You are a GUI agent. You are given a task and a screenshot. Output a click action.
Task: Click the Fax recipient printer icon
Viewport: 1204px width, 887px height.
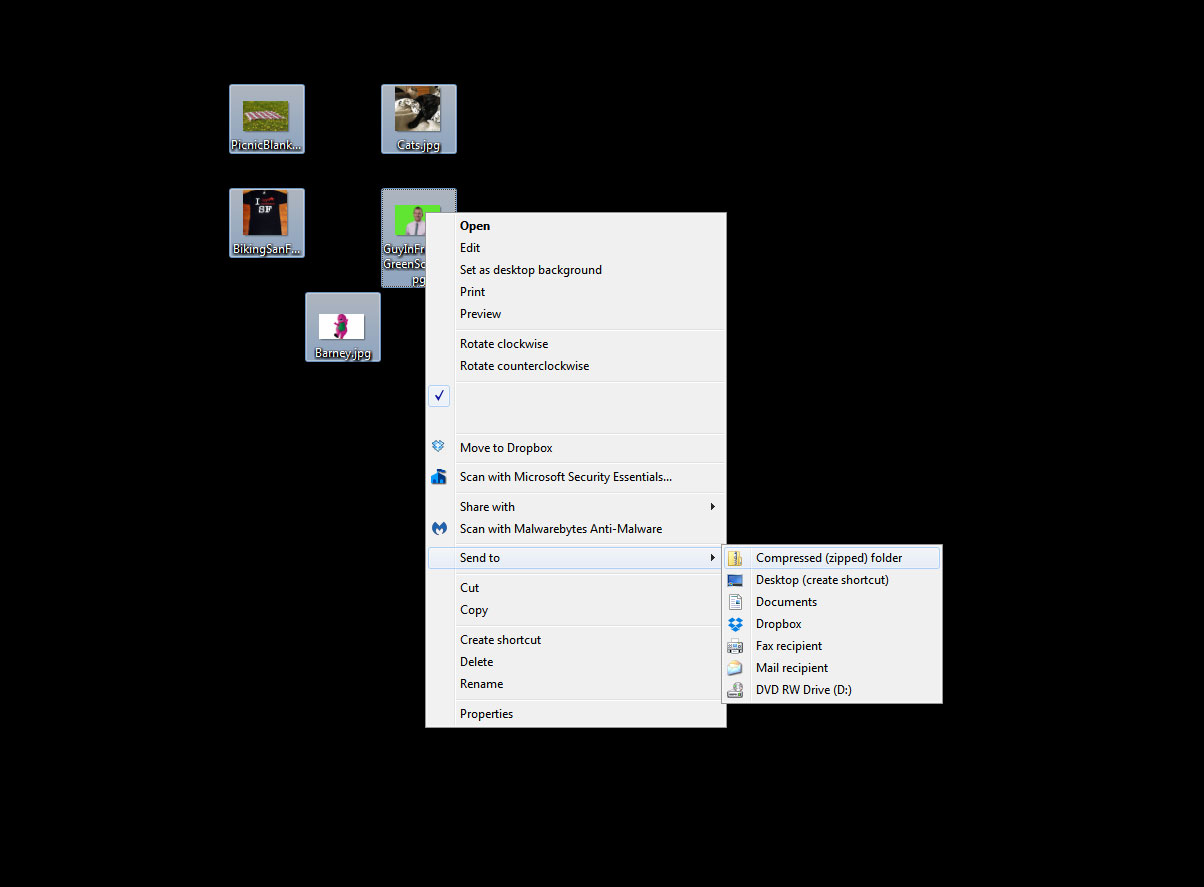[x=735, y=646]
